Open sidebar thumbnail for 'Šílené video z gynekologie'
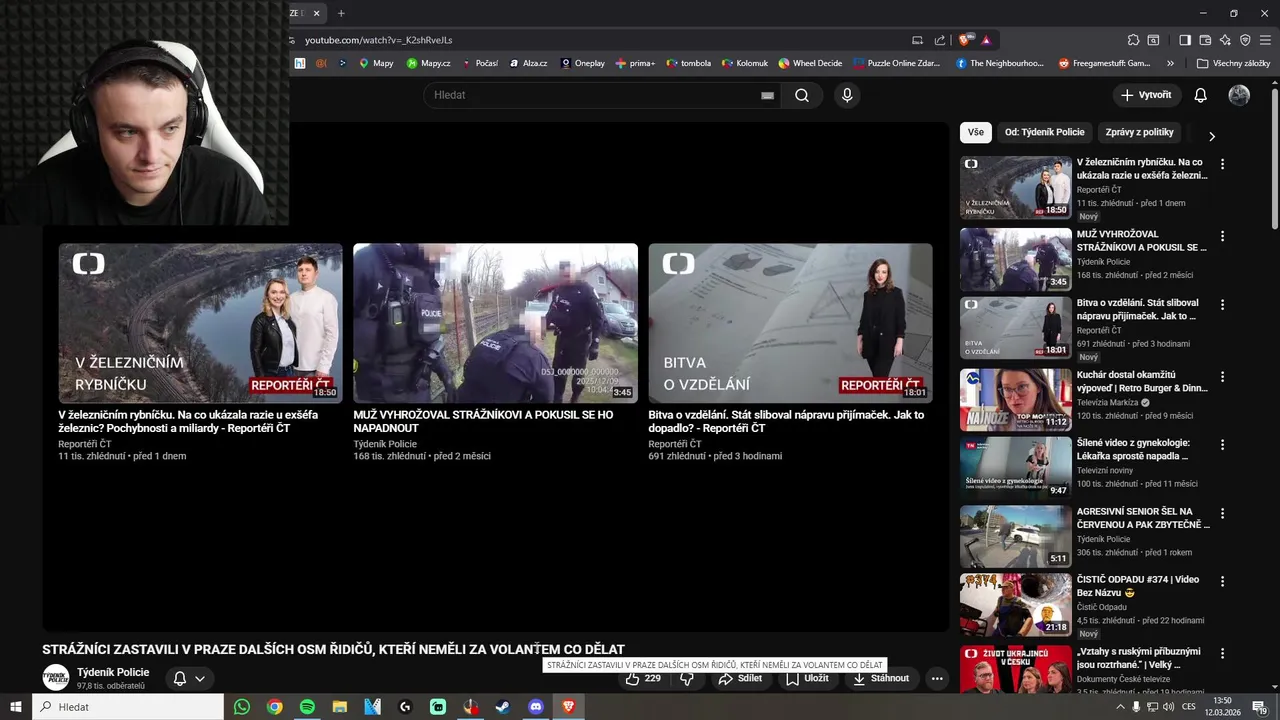 tap(1015, 467)
